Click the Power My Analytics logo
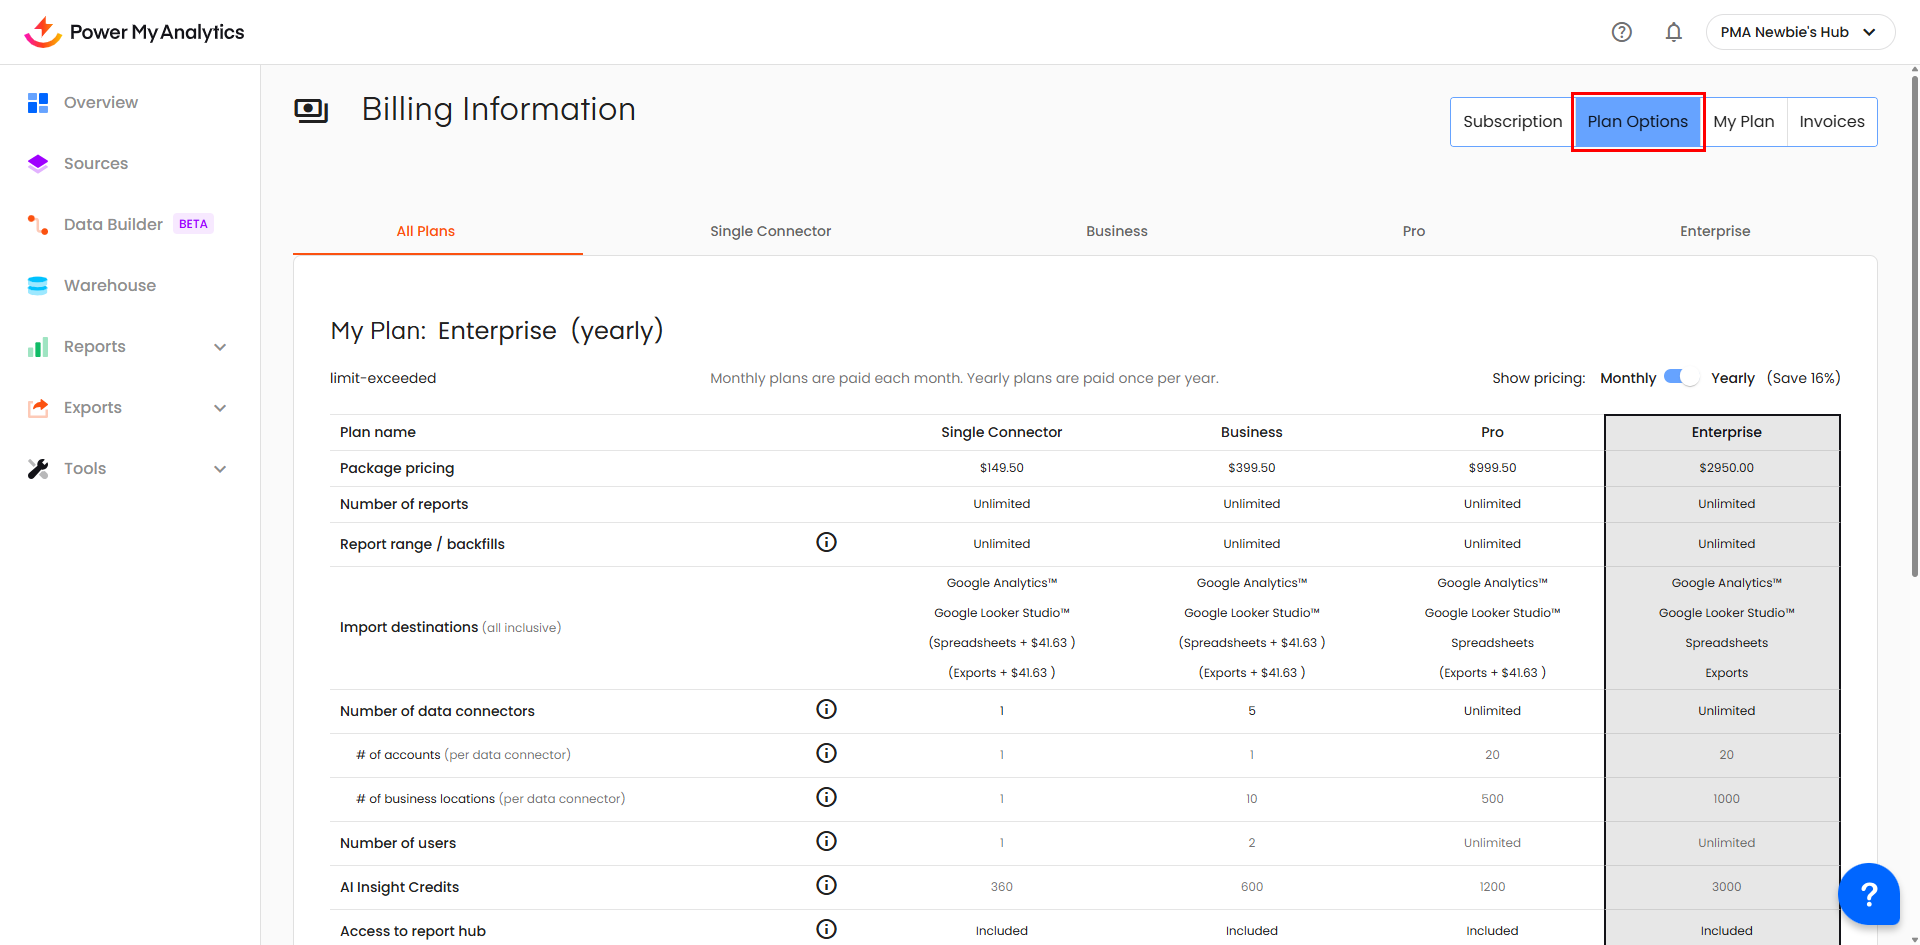The width and height of the screenshot is (1920, 945). pos(134,32)
